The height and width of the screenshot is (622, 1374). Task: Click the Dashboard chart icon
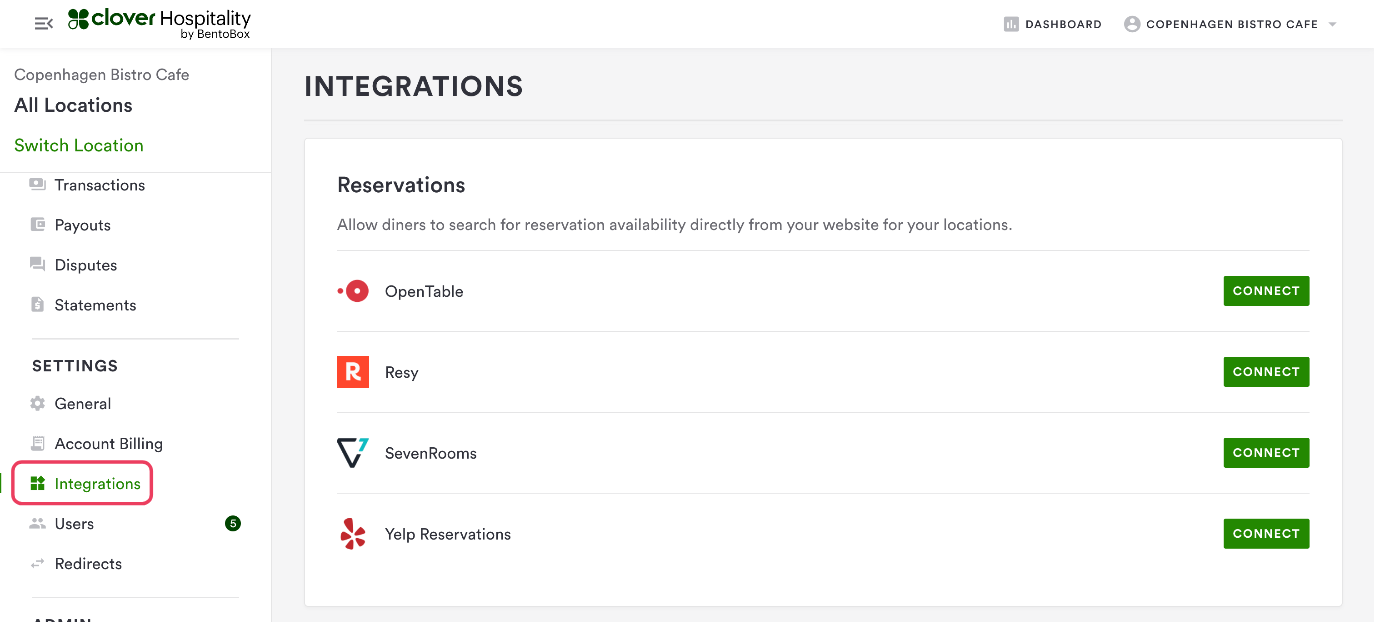(1011, 24)
